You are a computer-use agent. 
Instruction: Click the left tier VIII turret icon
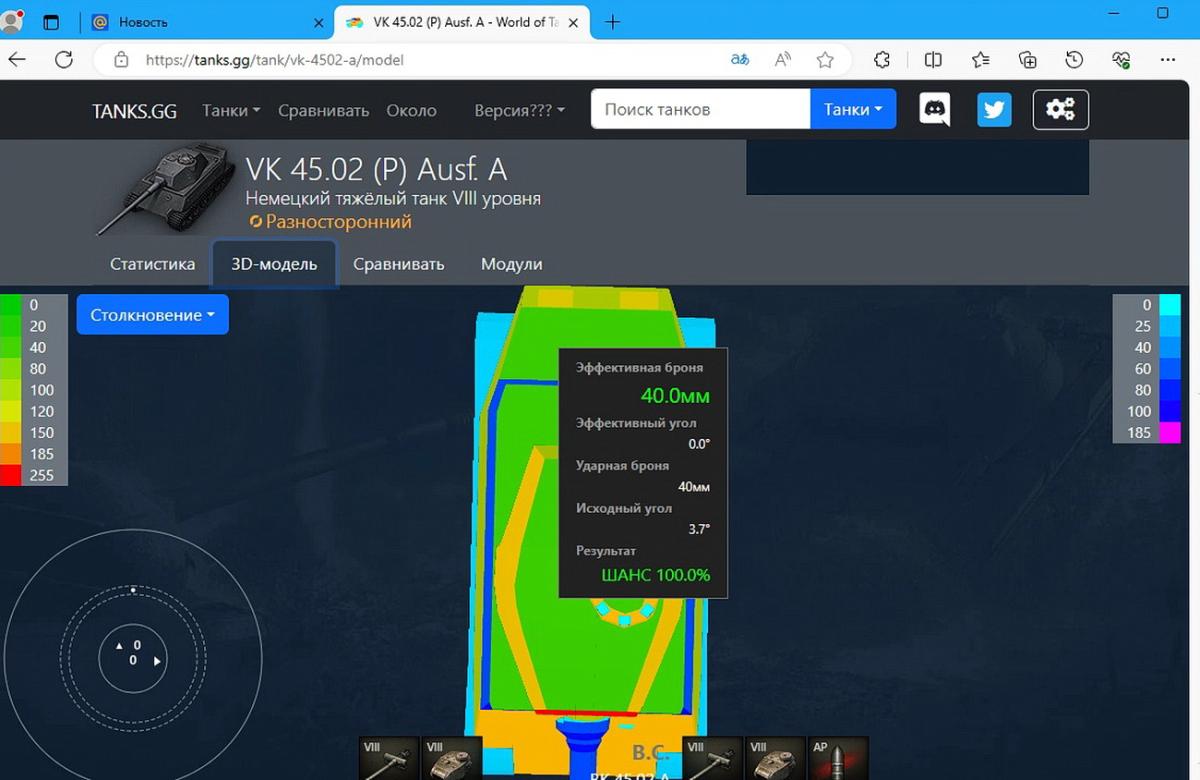pos(452,758)
